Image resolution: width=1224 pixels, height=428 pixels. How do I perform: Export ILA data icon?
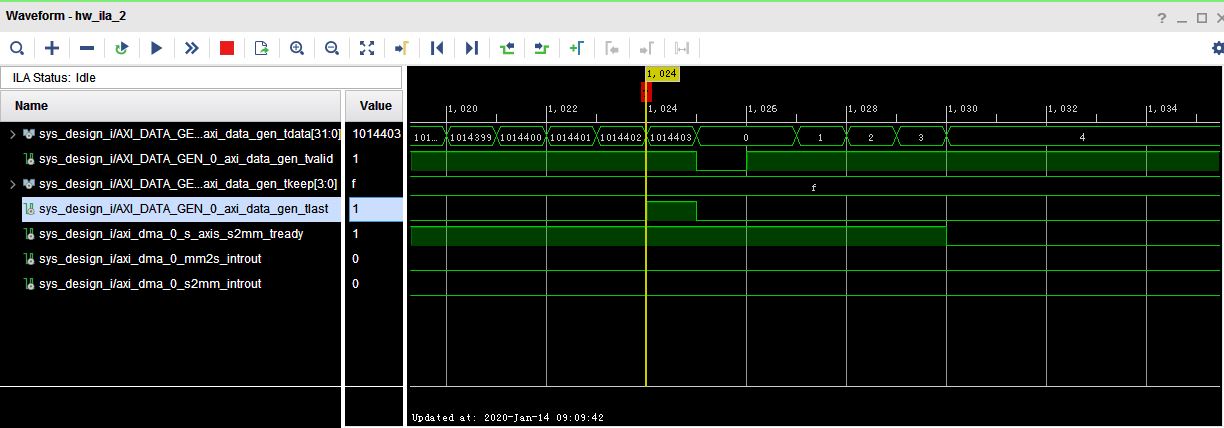pos(262,47)
